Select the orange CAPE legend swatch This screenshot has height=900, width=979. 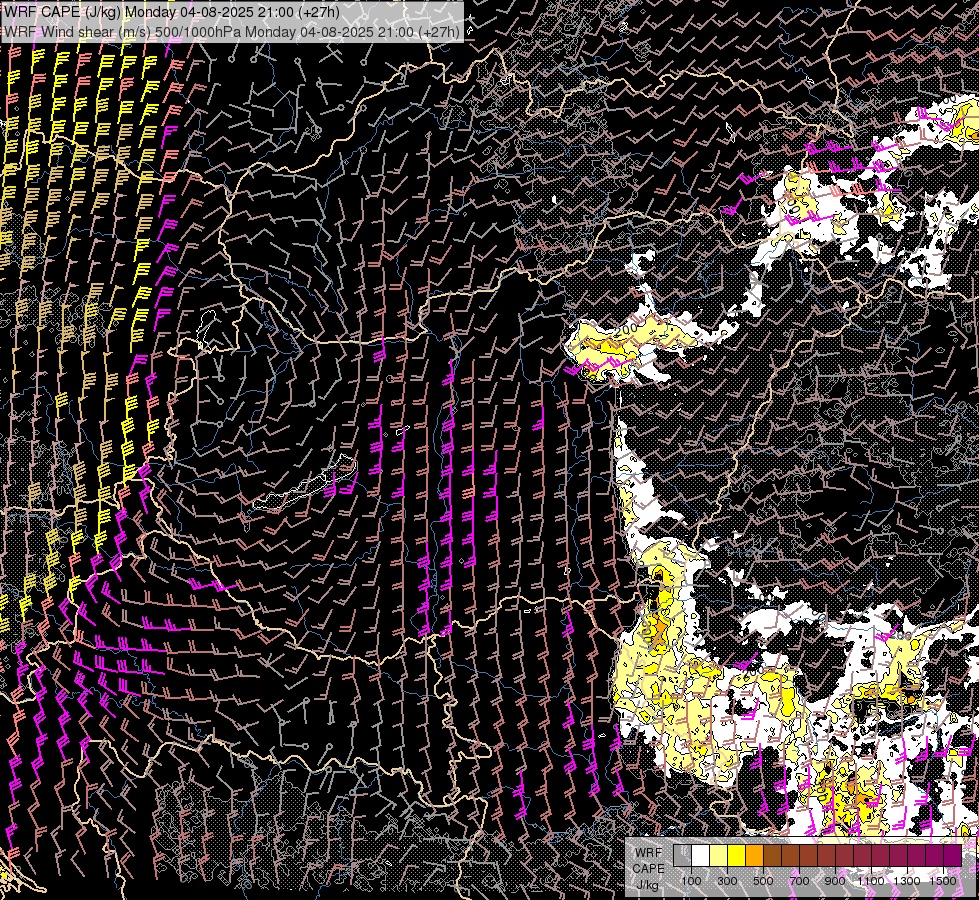754,856
